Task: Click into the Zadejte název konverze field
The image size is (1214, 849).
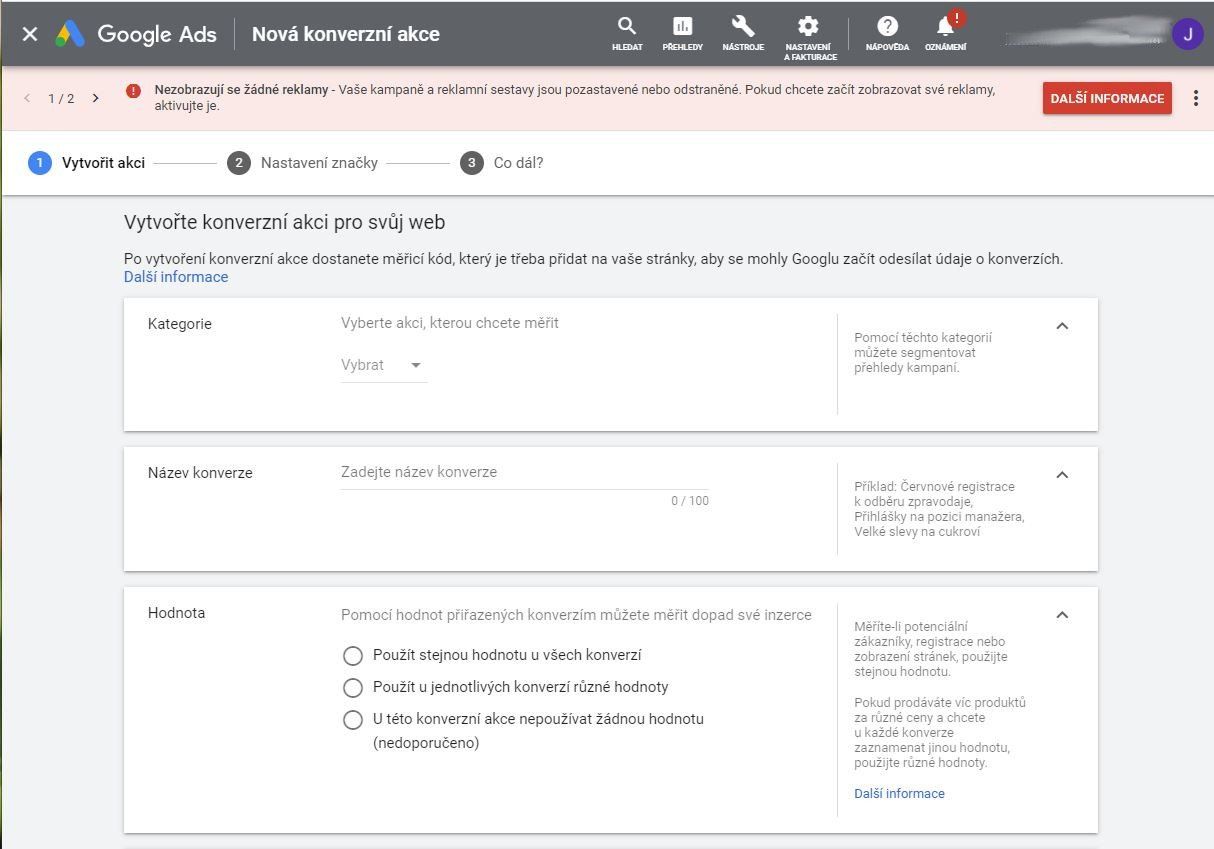Action: [525, 472]
